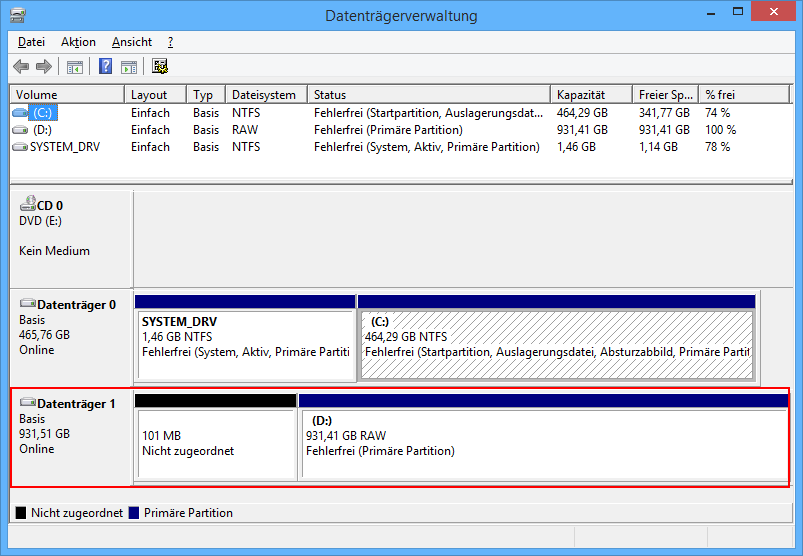803x556 pixels.
Task: Click the Datenträgerverwaltung title bar app icon
Action: pos(17,15)
